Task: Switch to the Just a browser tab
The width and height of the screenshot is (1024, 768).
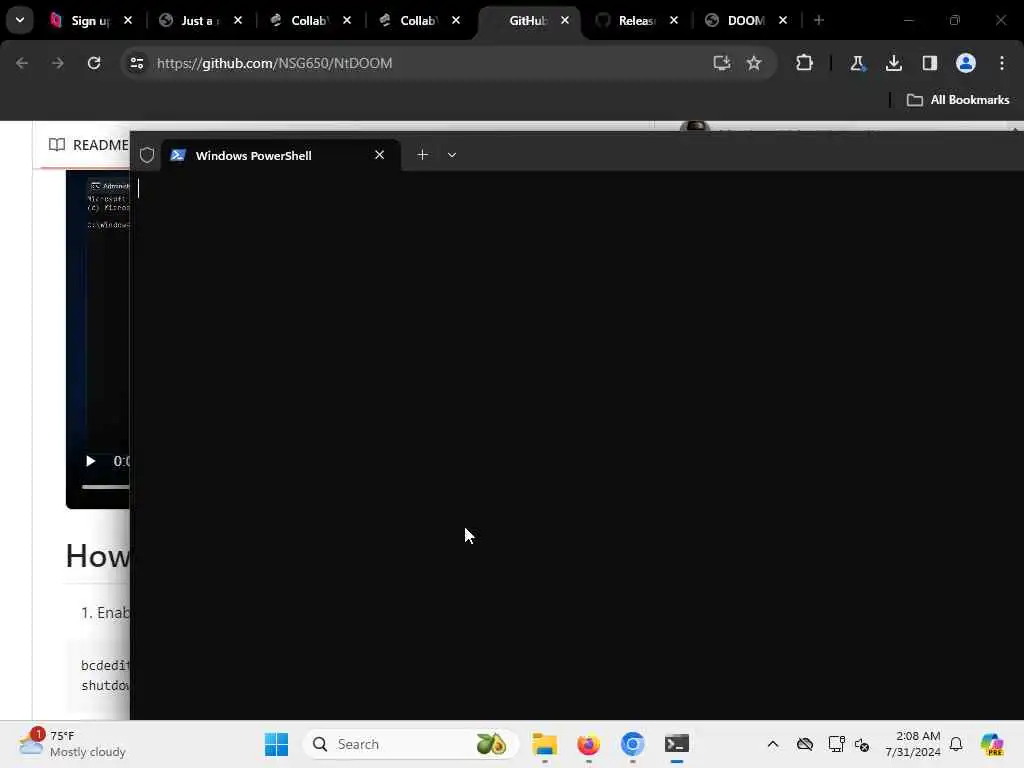Action: point(200,21)
